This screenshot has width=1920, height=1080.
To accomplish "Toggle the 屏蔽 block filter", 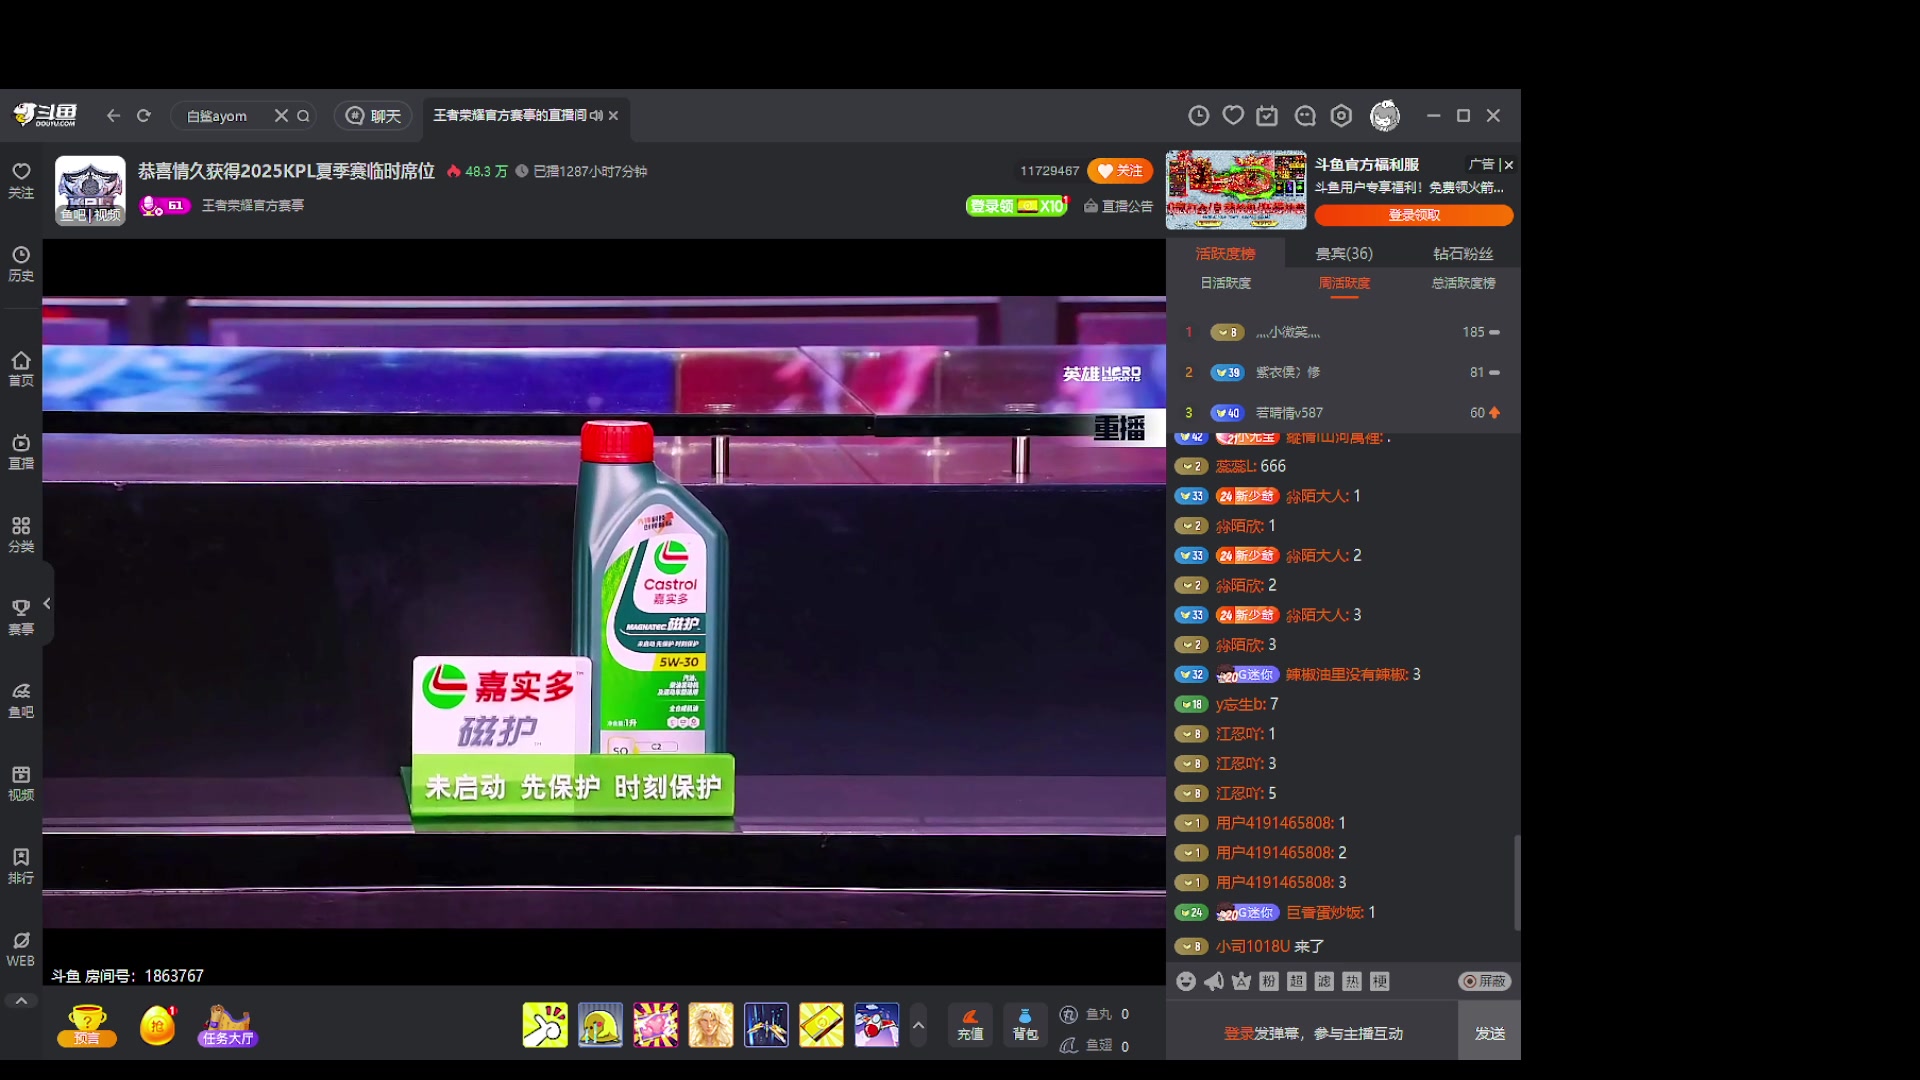I will 1485,982.
